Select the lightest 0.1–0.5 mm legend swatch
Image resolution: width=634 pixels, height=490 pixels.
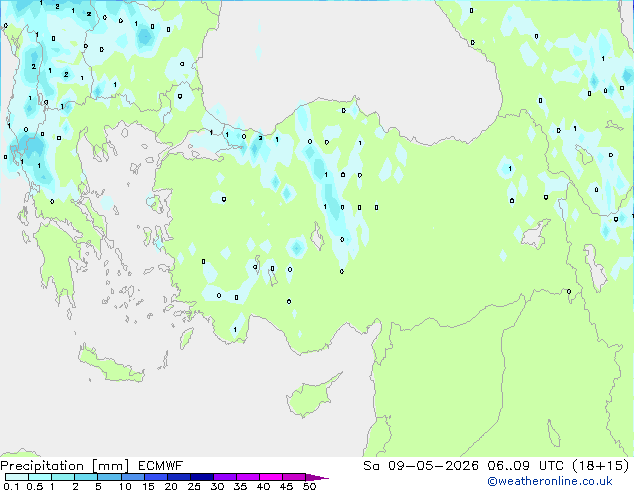click(17, 477)
